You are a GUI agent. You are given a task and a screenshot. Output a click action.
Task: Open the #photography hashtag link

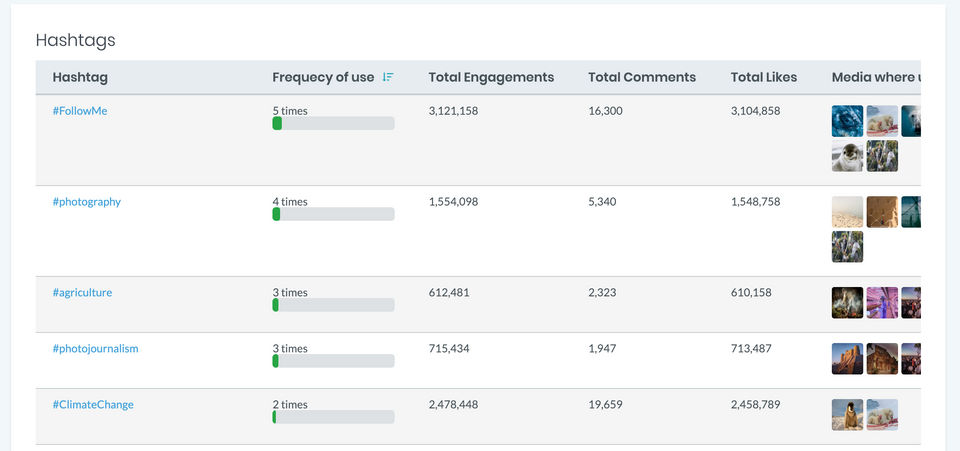(86, 202)
